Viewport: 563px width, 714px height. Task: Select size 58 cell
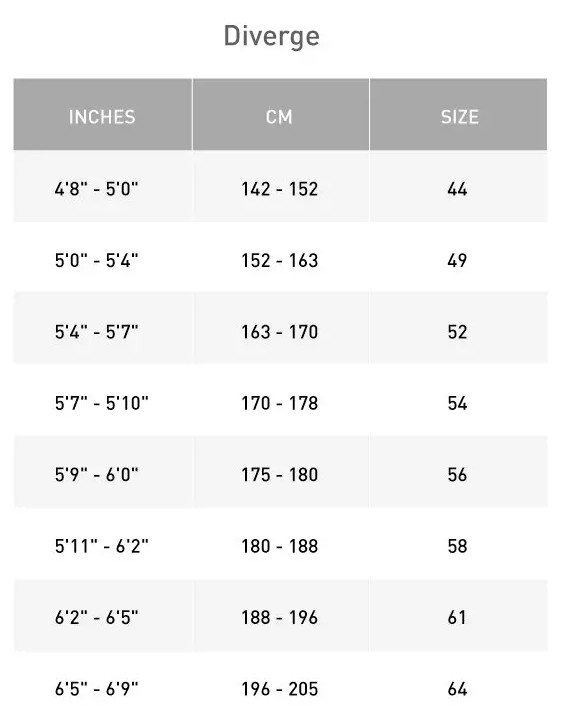pos(458,545)
